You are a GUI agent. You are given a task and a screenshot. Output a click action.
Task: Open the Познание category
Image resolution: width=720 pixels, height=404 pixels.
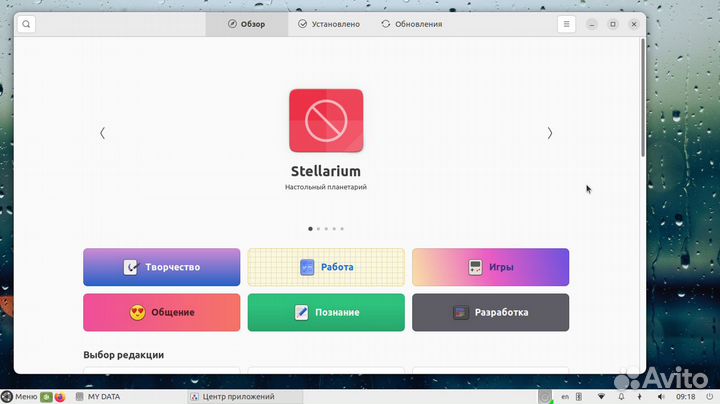(x=326, y=312)
